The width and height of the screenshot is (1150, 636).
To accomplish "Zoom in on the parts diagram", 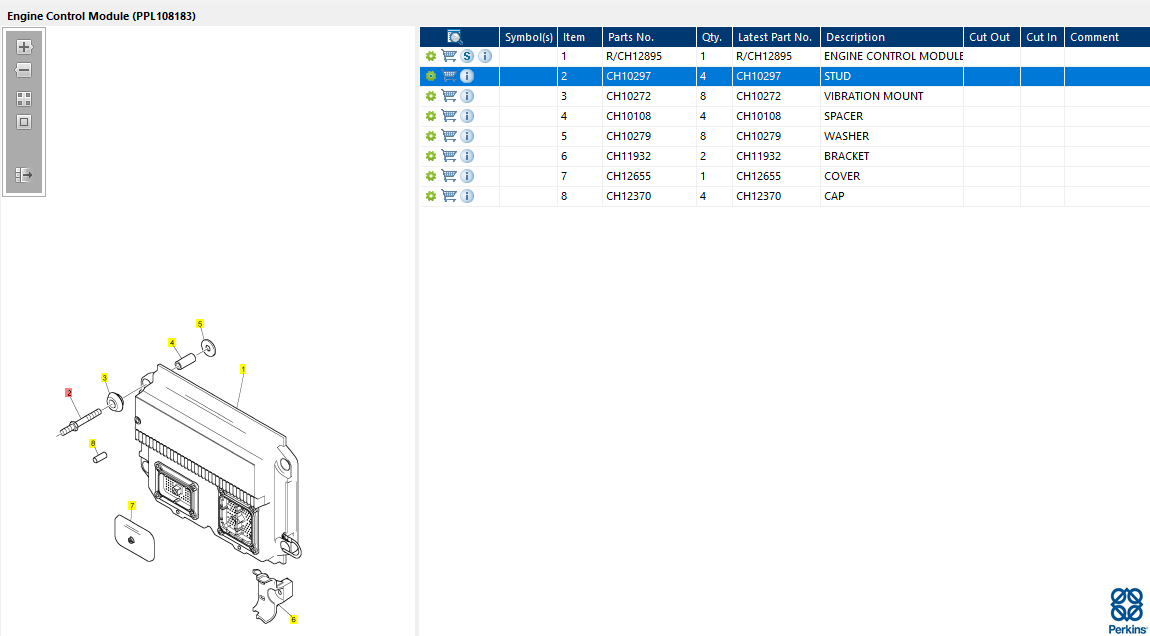I will (x=24, y=47).
